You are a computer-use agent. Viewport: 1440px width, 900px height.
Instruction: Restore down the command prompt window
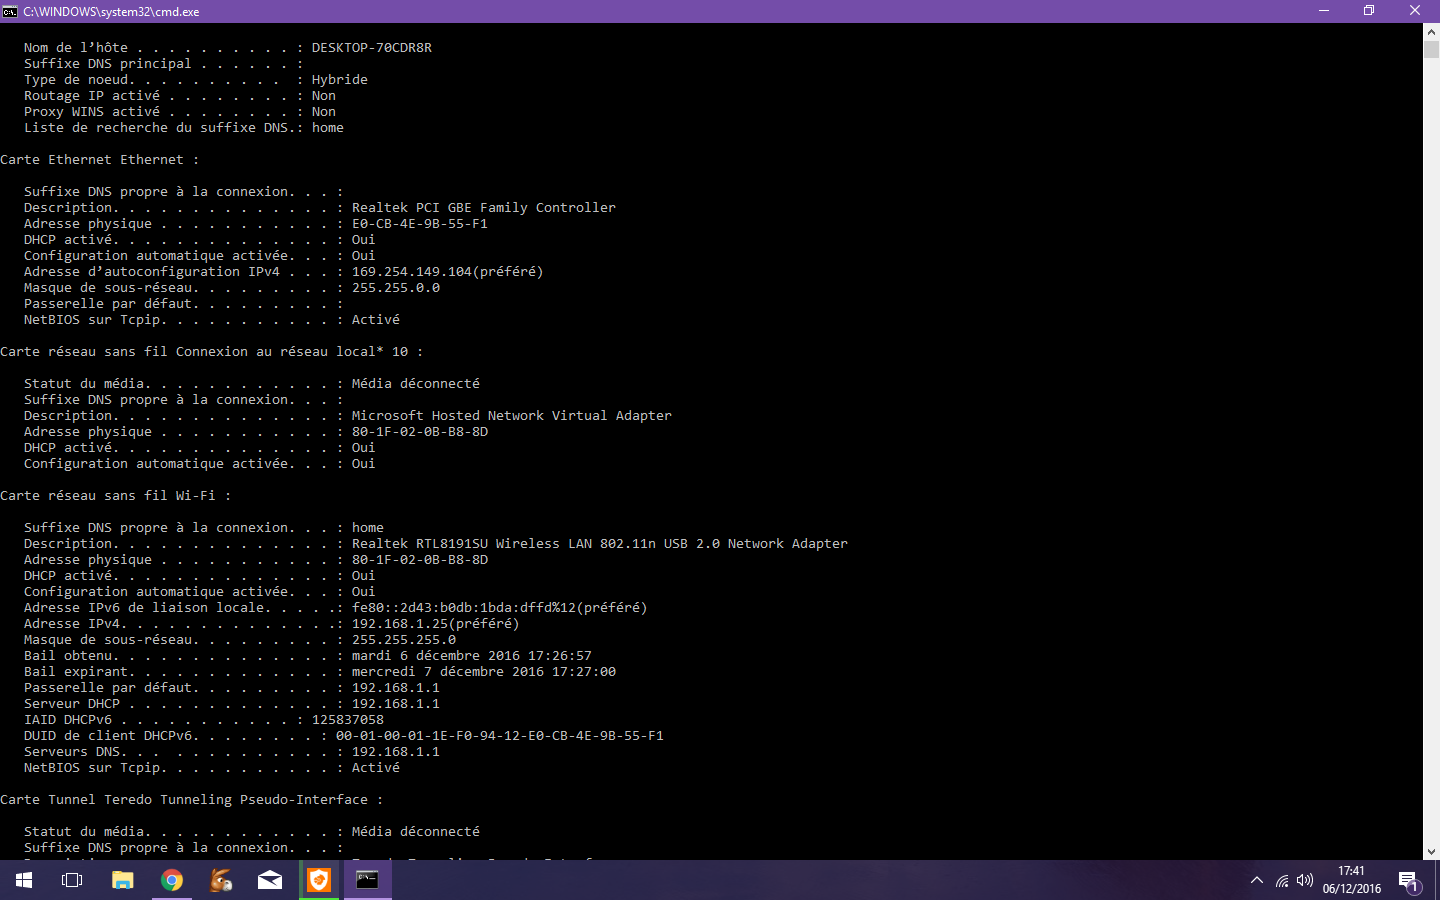1369,11
